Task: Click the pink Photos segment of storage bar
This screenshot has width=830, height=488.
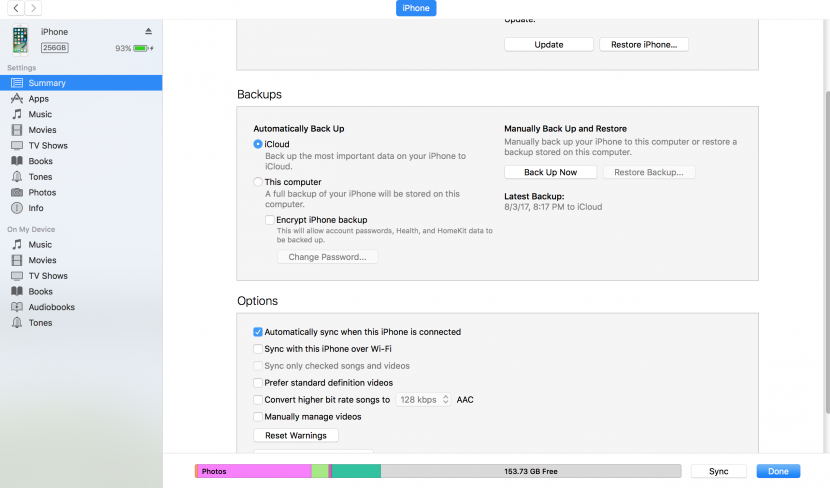Action: click(254, 471)
